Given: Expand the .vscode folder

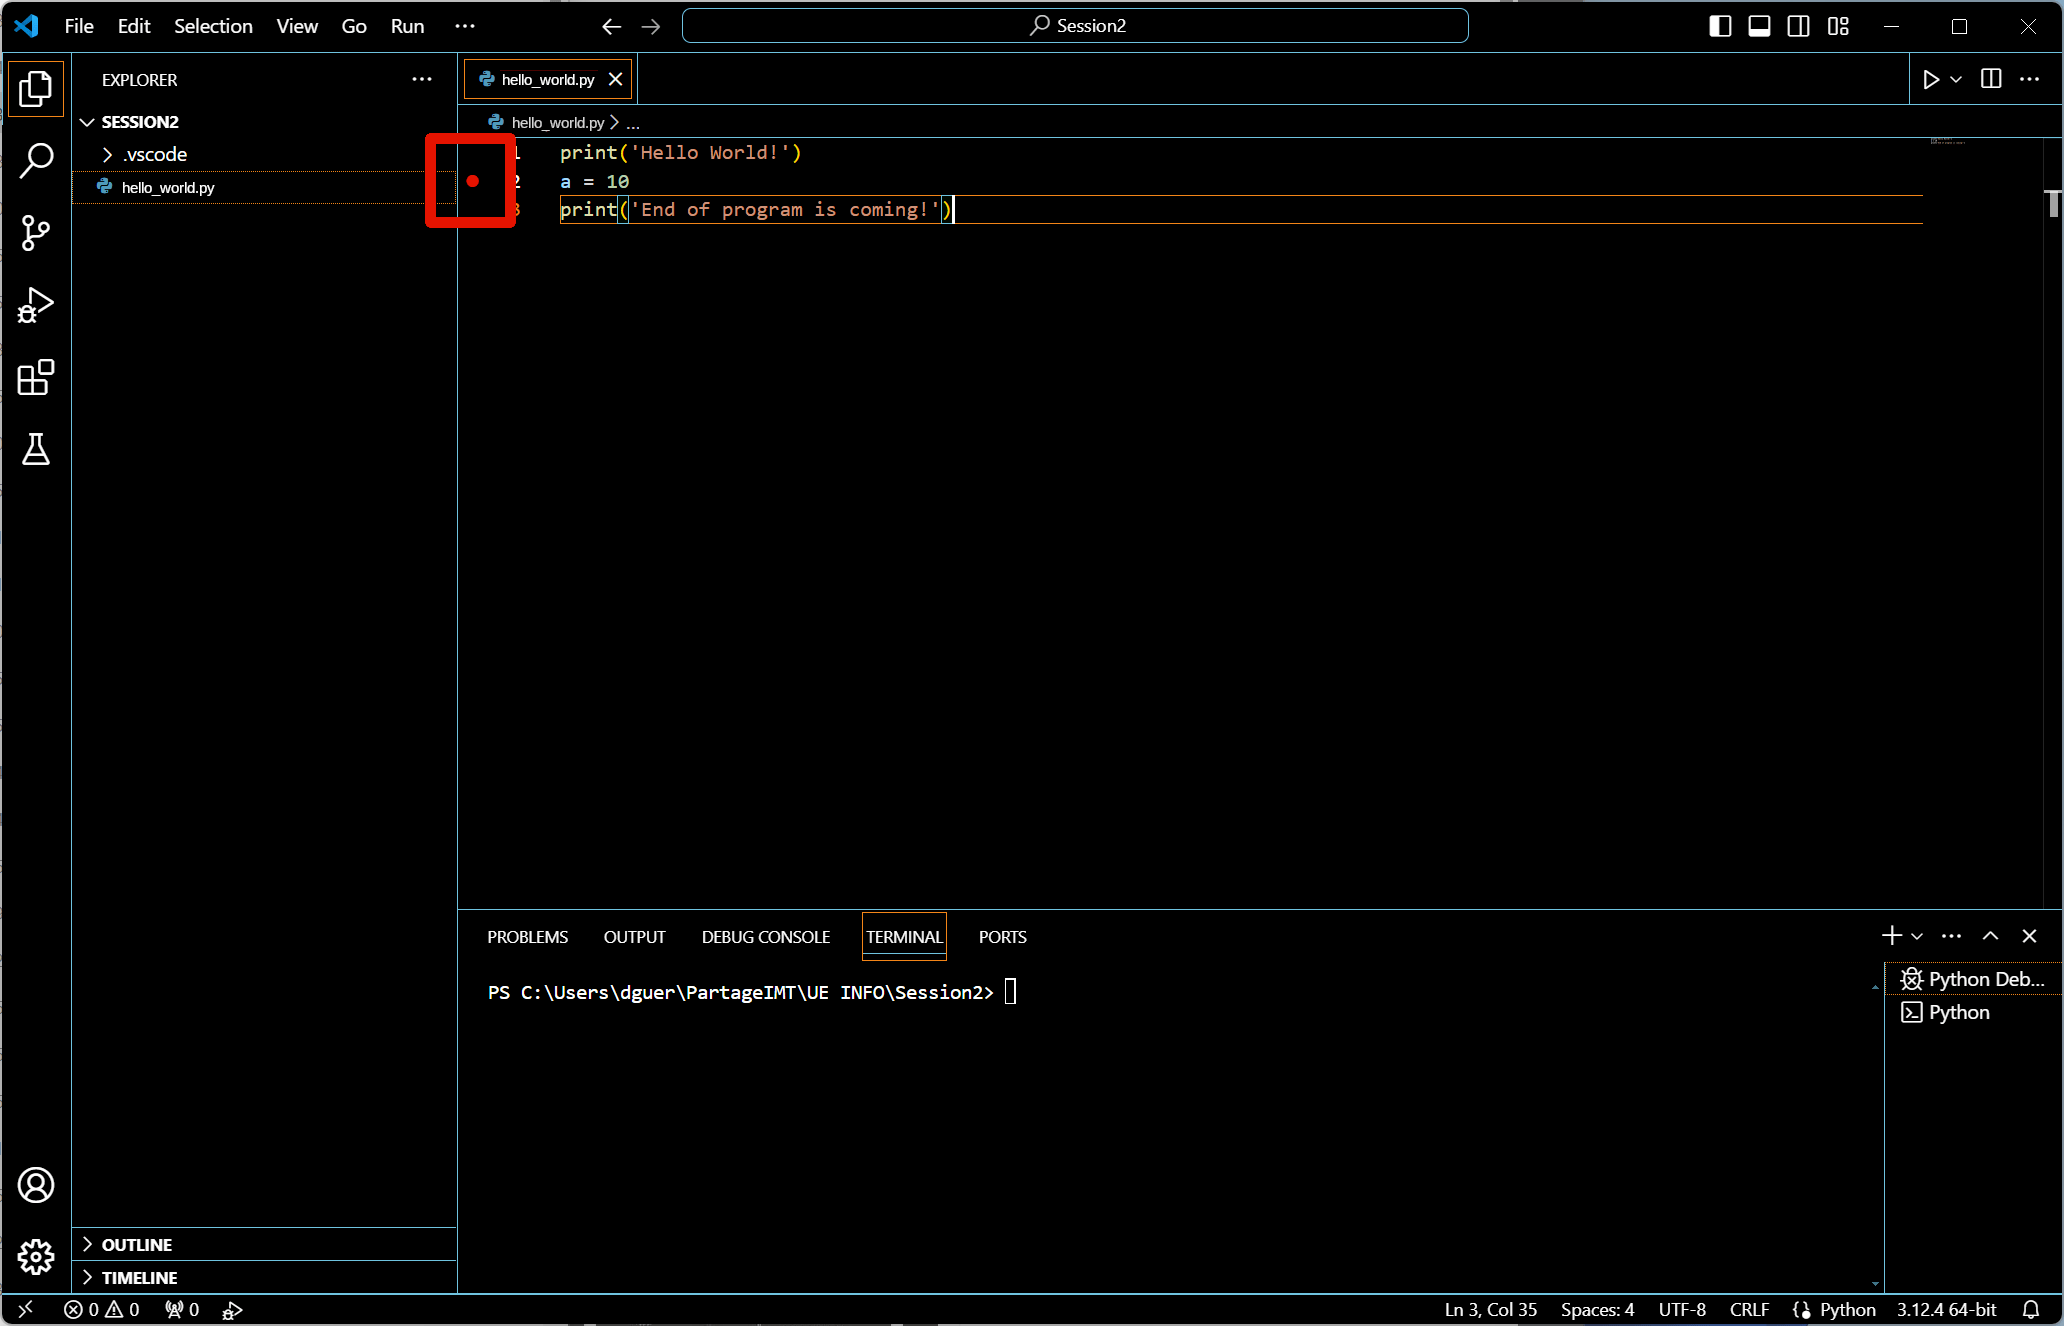Looking at the screenshot, I should point(155,154).
